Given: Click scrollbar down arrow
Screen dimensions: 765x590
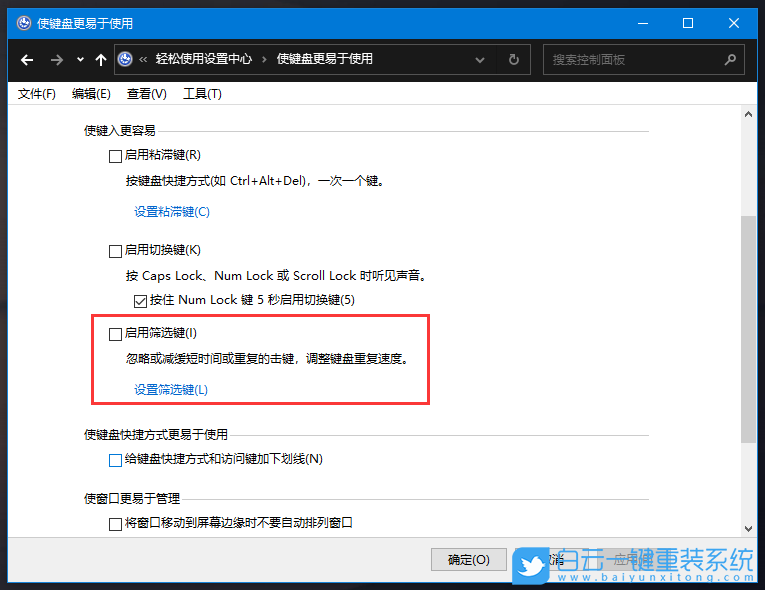Looking at the screenshot, I should pyautogui.click(x=748, y=529).
